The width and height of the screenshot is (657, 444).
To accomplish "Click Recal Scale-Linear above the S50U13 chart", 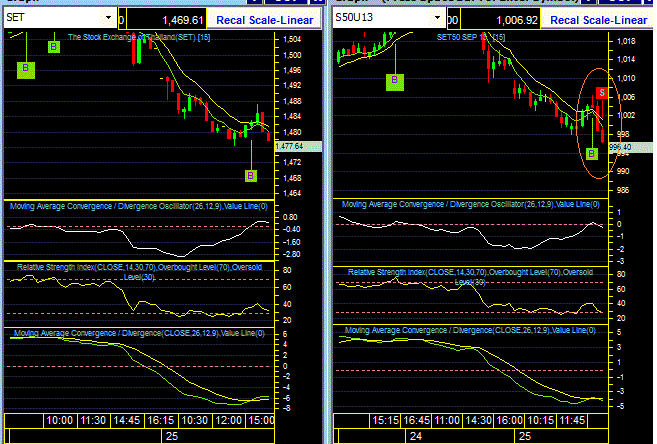I will pos(598,20).
